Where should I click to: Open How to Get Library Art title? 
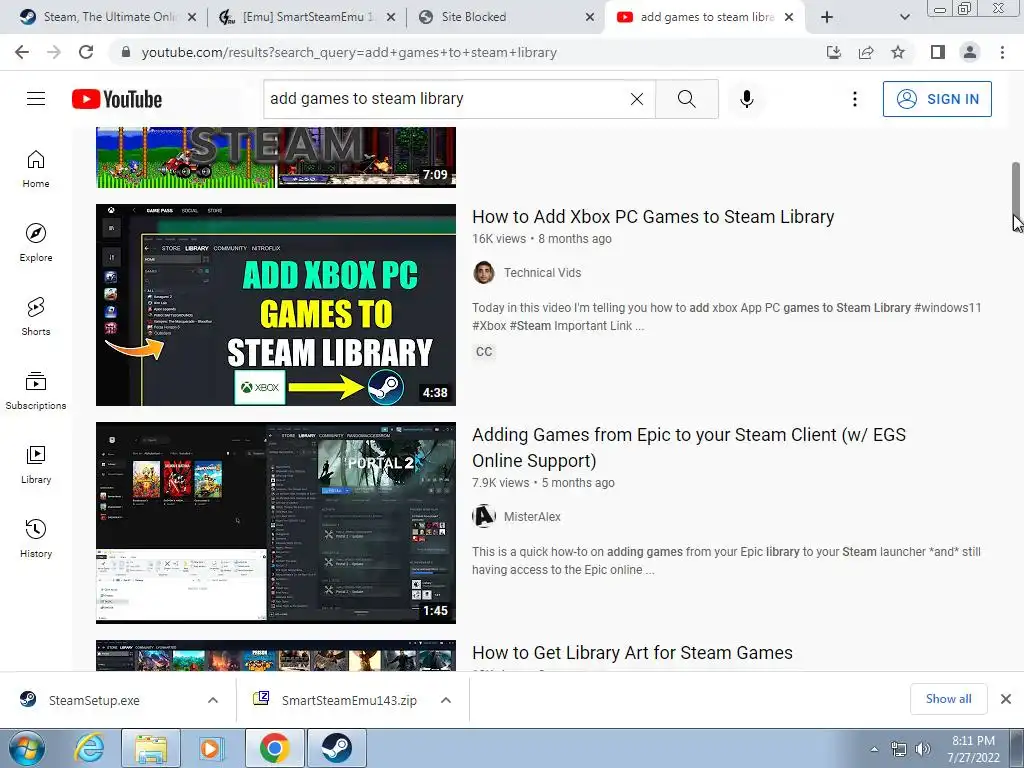632,652
